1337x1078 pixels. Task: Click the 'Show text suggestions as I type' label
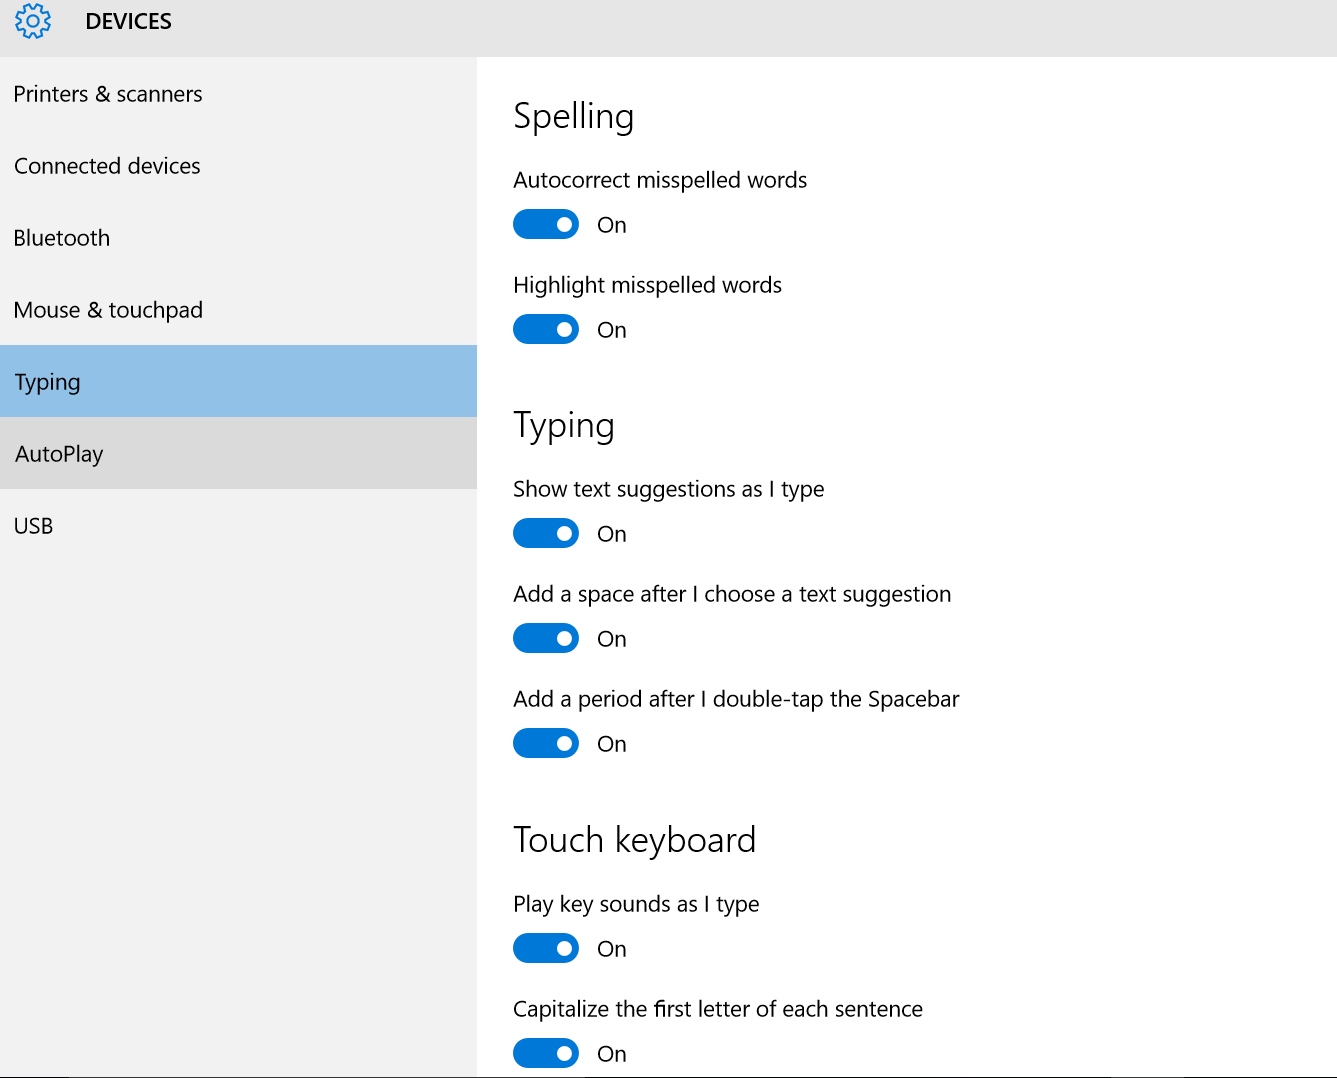[669, 489]
